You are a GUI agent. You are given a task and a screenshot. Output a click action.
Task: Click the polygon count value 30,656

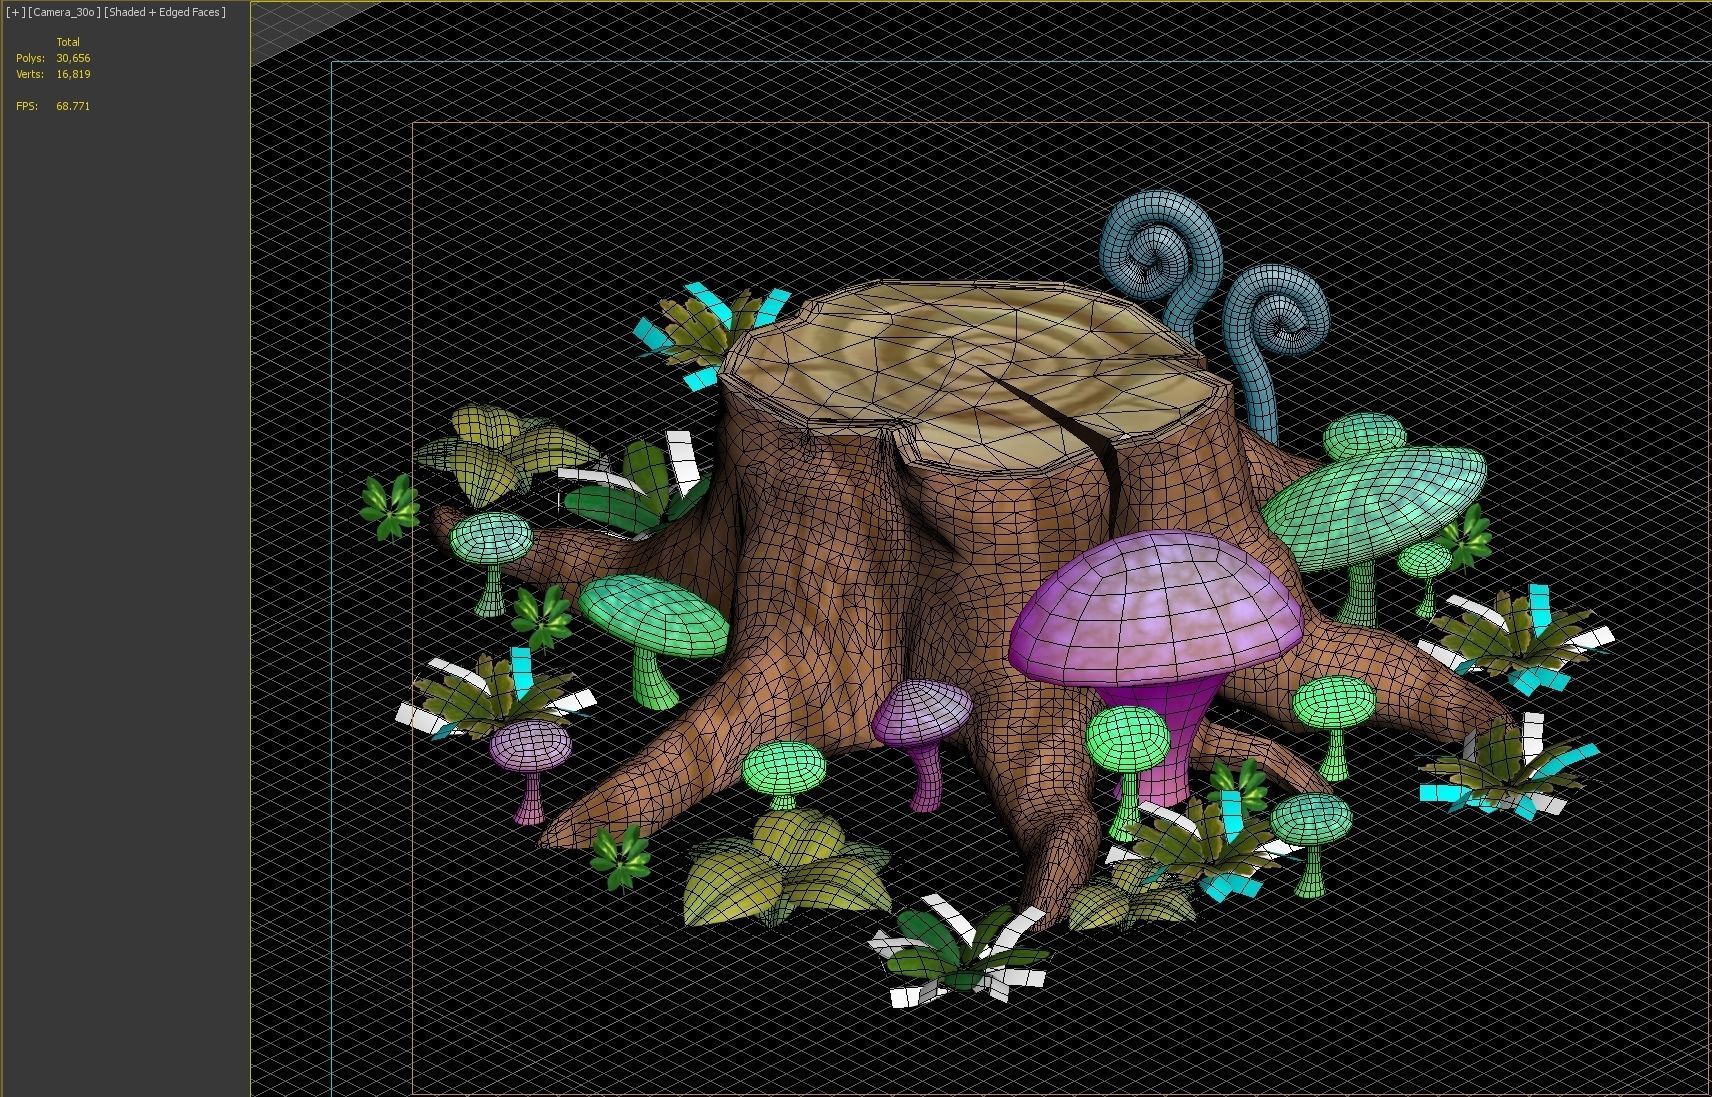pos(73,58)
